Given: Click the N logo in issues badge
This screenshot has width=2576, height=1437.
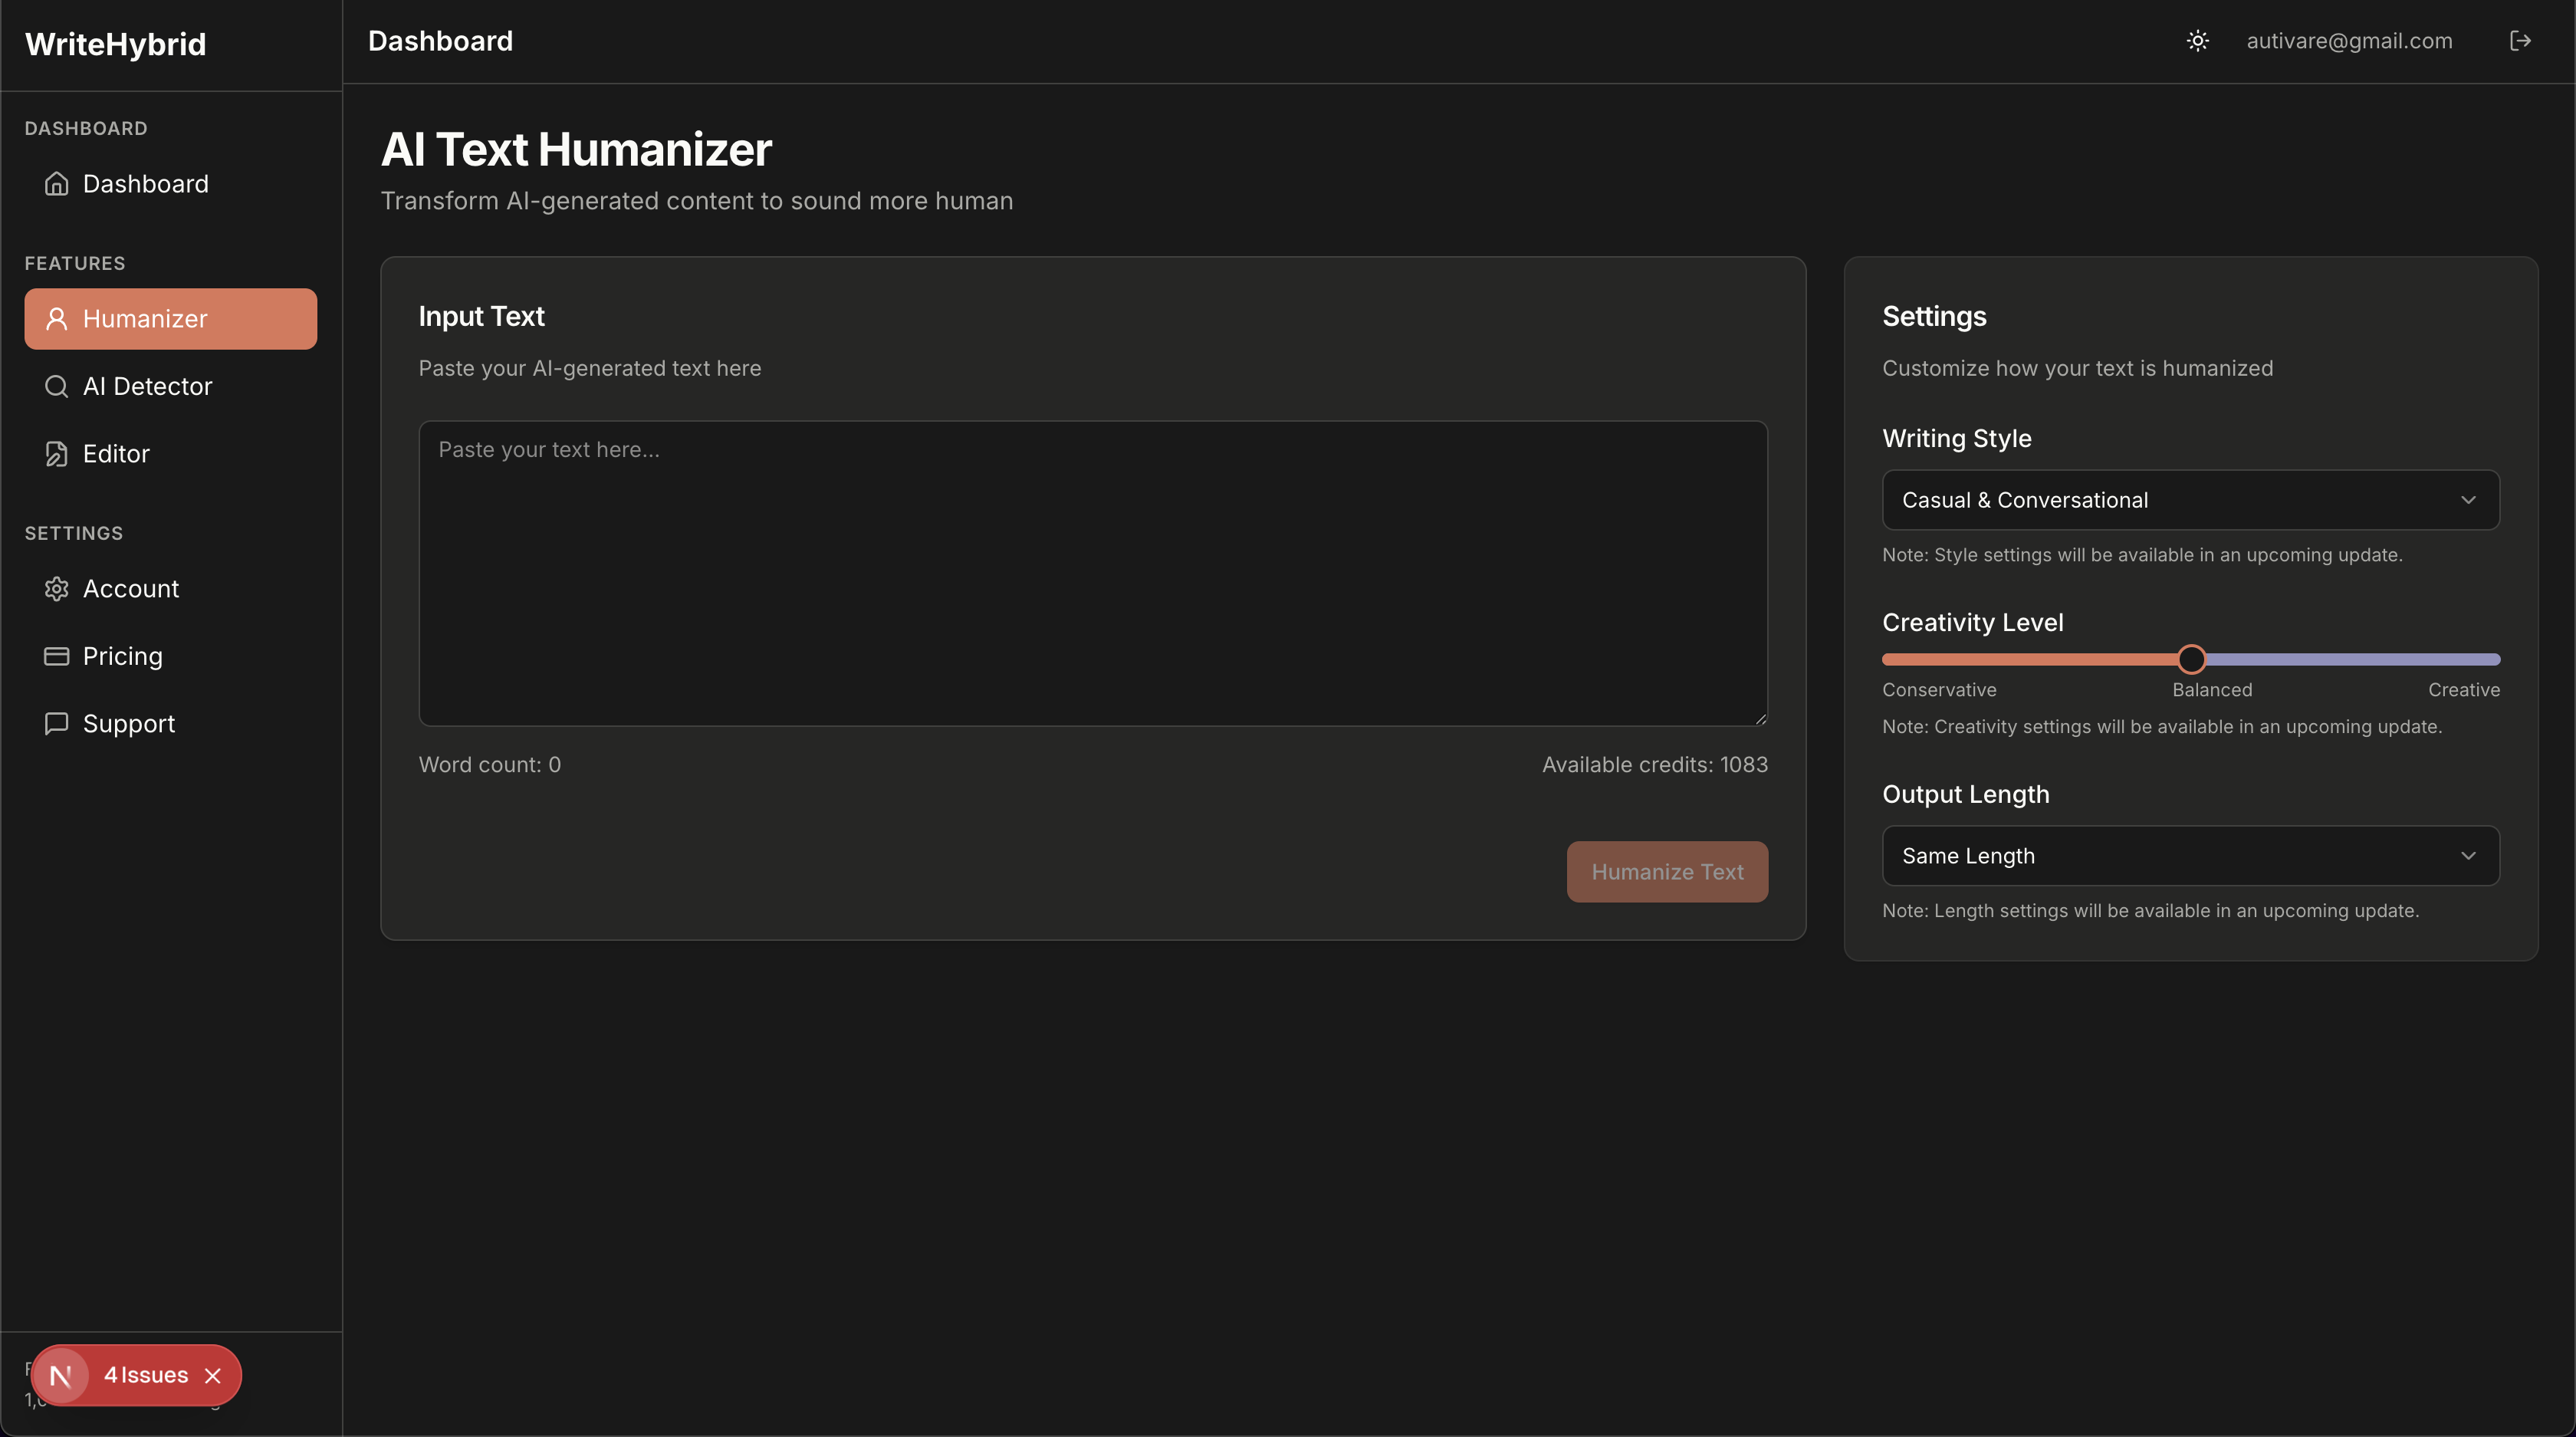Looking at the screenshot, I should coord(61,1376).
